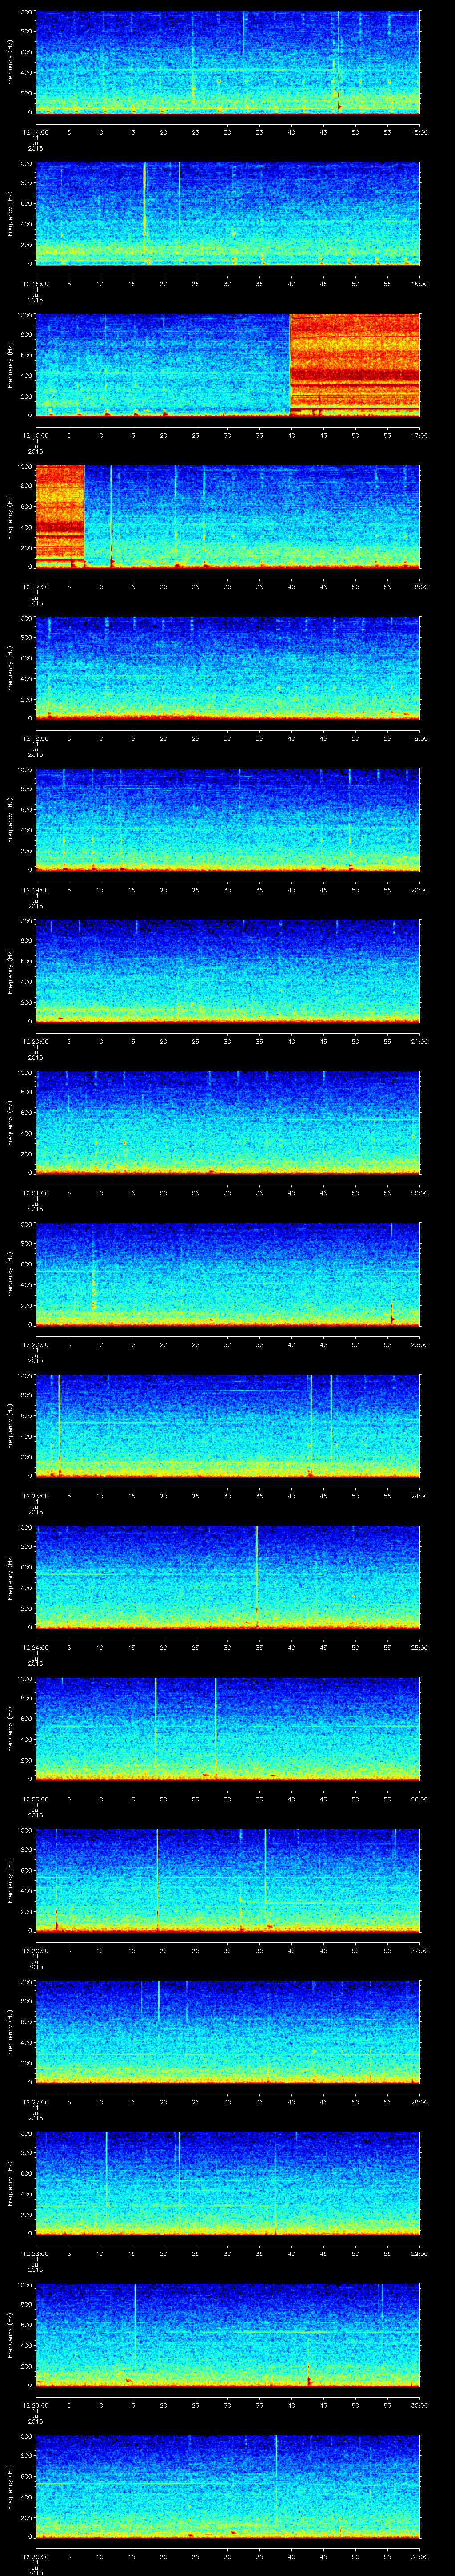Click the "12:19:00" time axis label

[35, 890]
